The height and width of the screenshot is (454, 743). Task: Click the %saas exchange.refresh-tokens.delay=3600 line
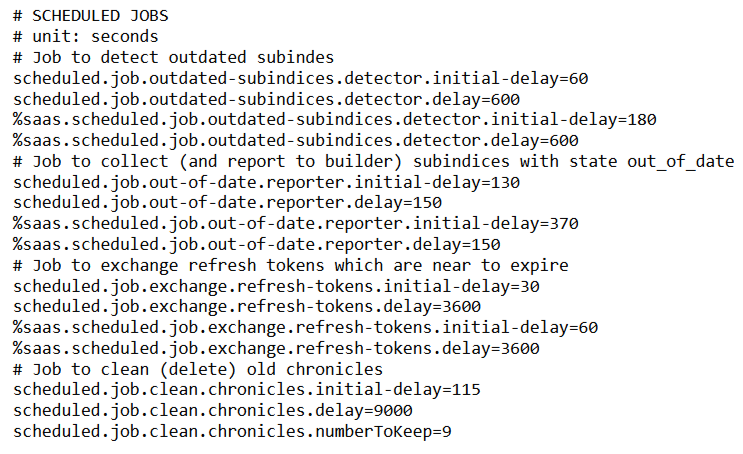276,348
